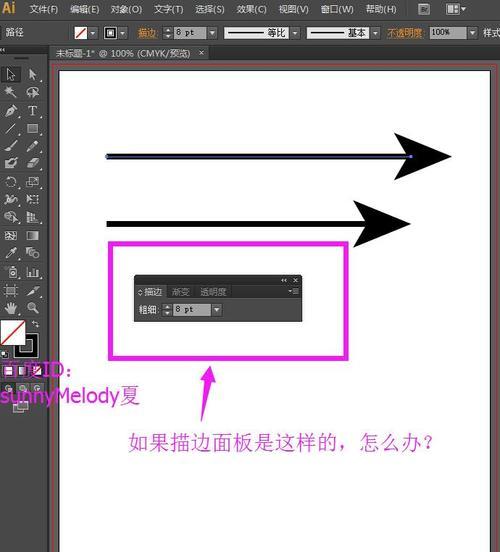Select the Free Transform tool
500x552 pixels.
[32, 199]
